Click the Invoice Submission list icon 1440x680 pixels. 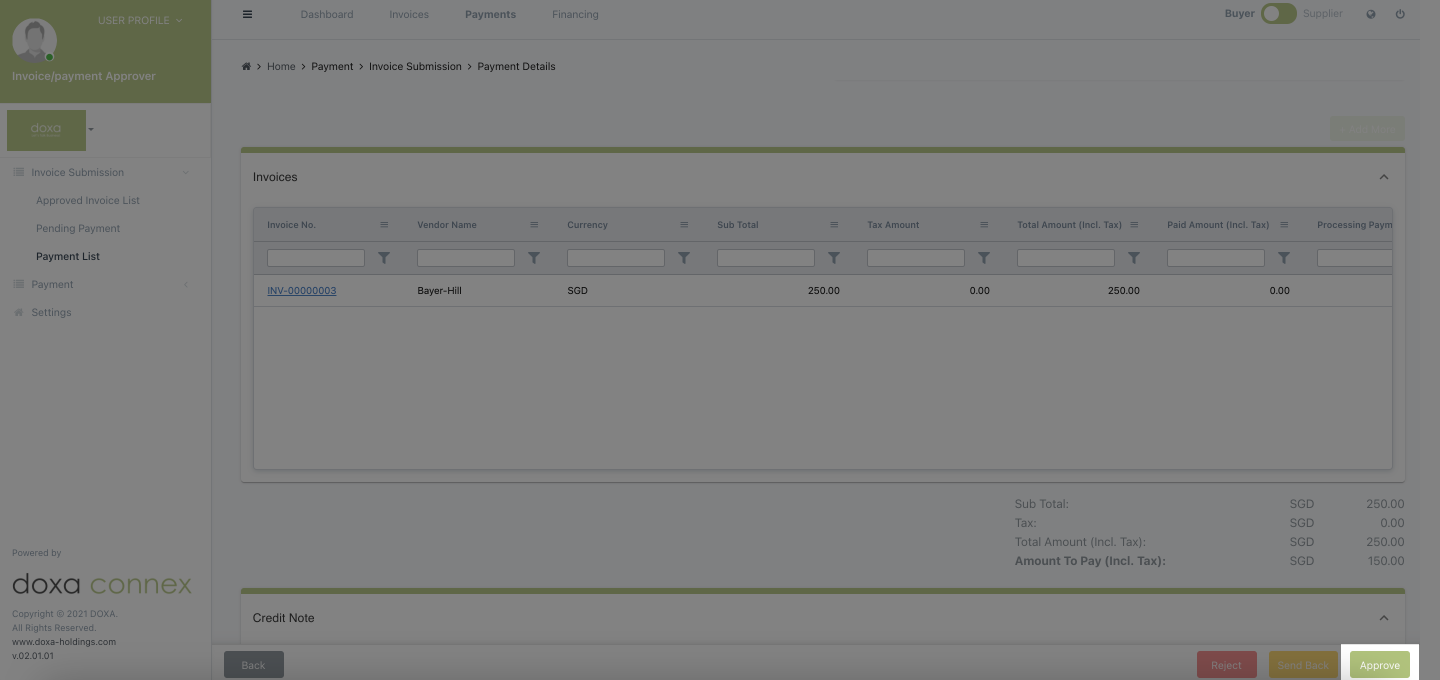[x=18, y=172]
